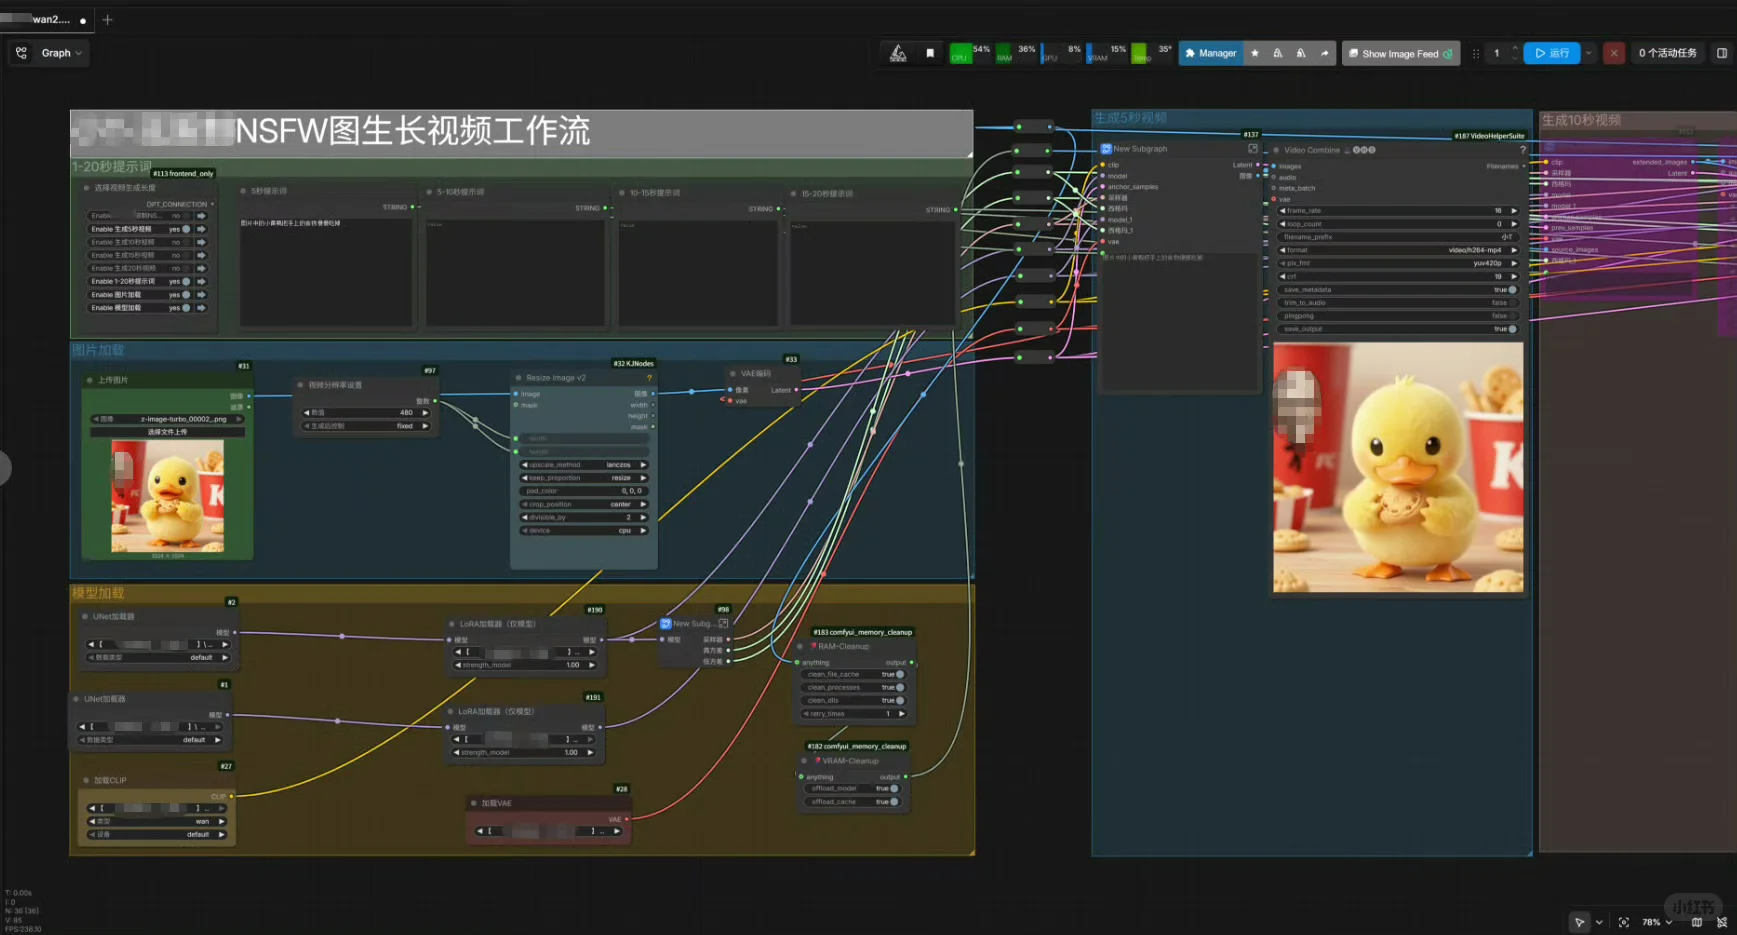1737x935 pixels.
Task: Click Show Image Feed button
Action: point(1400,54)
